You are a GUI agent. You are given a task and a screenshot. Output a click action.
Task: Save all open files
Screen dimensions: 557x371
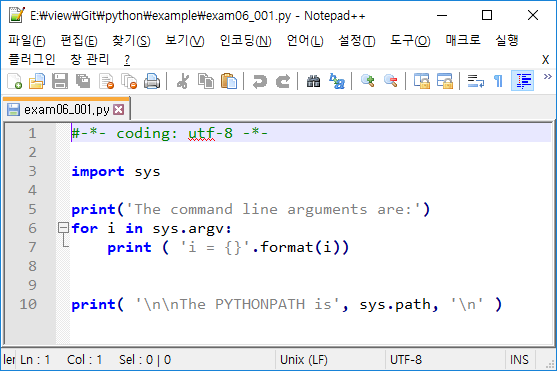click(x=83, y=81)
